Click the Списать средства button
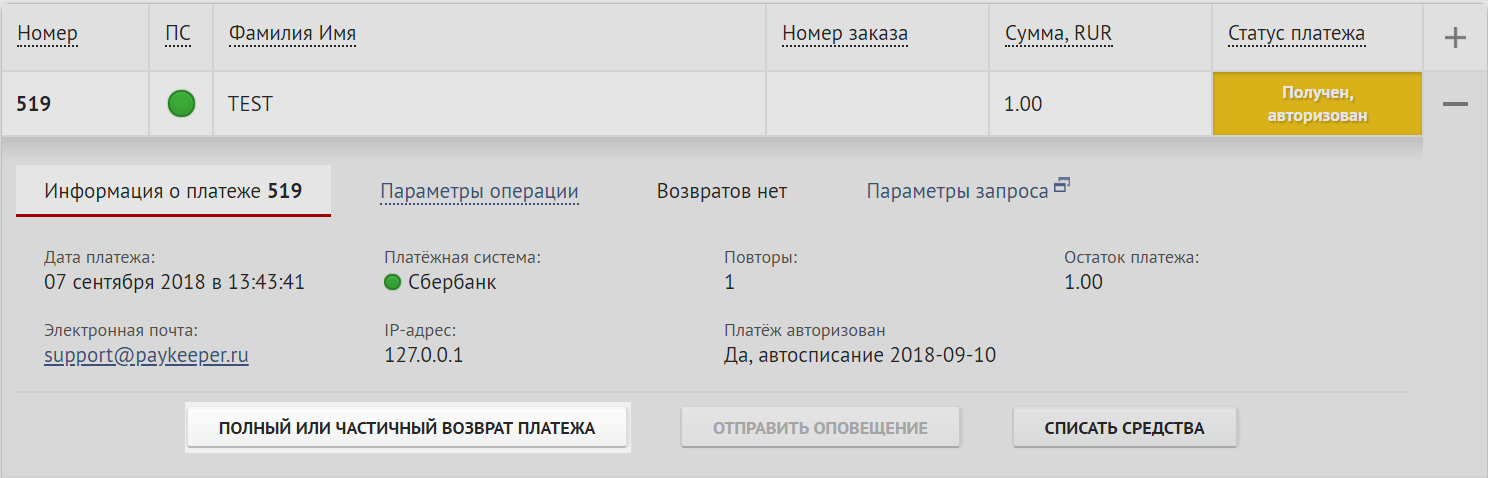Screen dimensions: 1488x478 [1125, 428]
